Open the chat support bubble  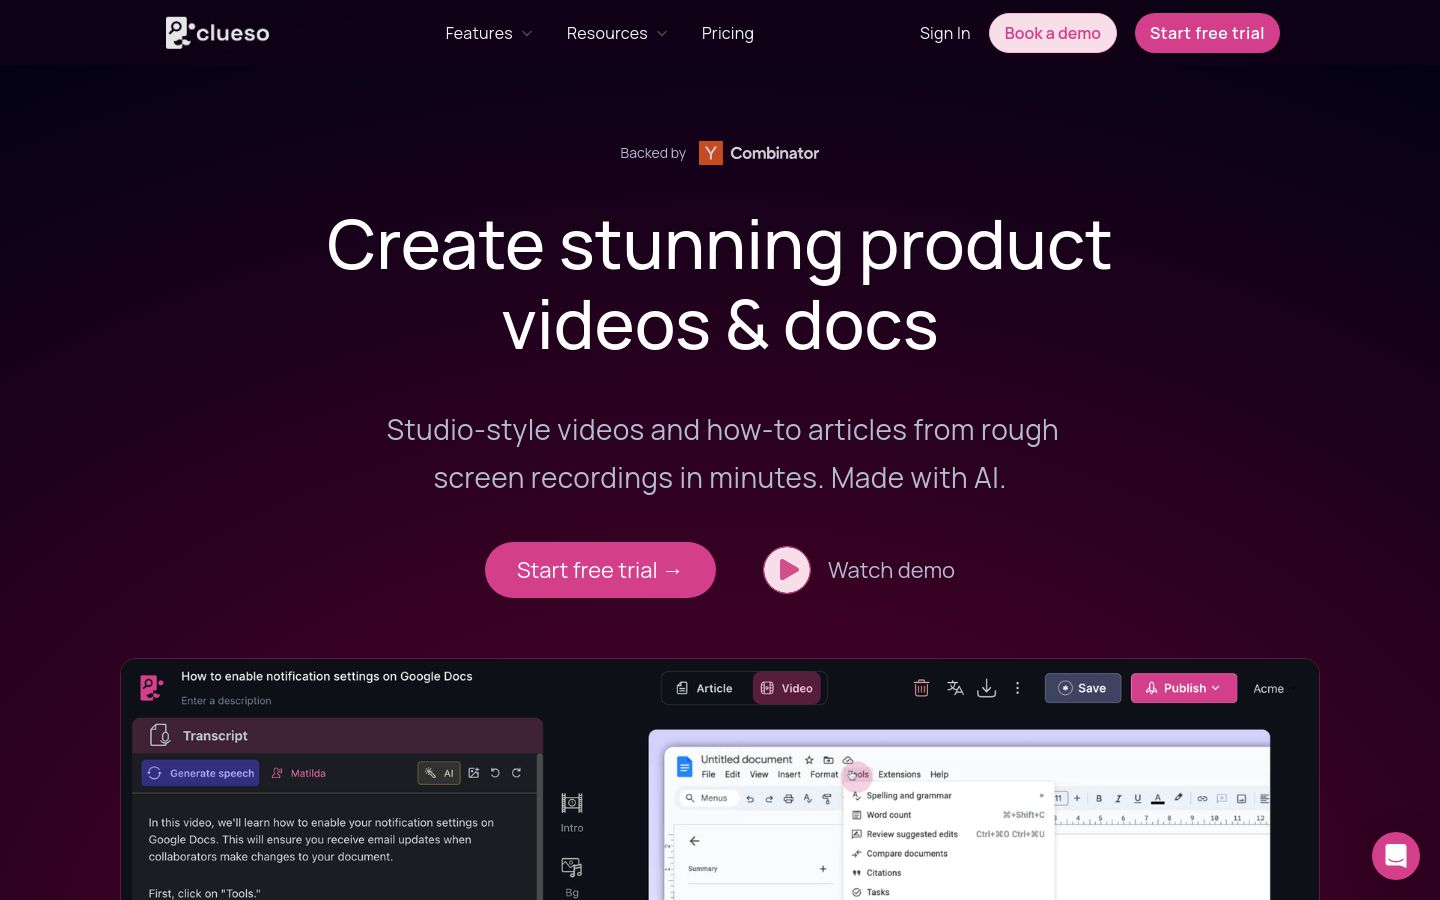tap(1396, 856)
